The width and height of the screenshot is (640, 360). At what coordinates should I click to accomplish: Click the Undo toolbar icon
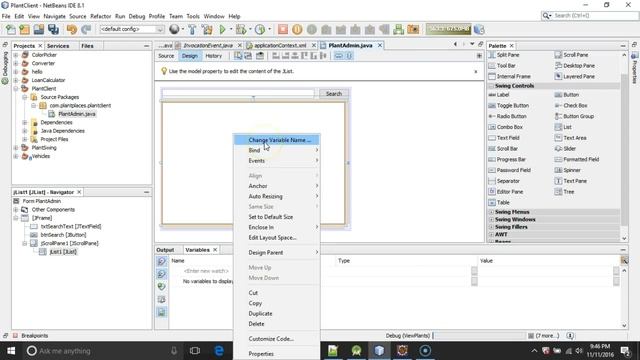(x=72, y=29)
